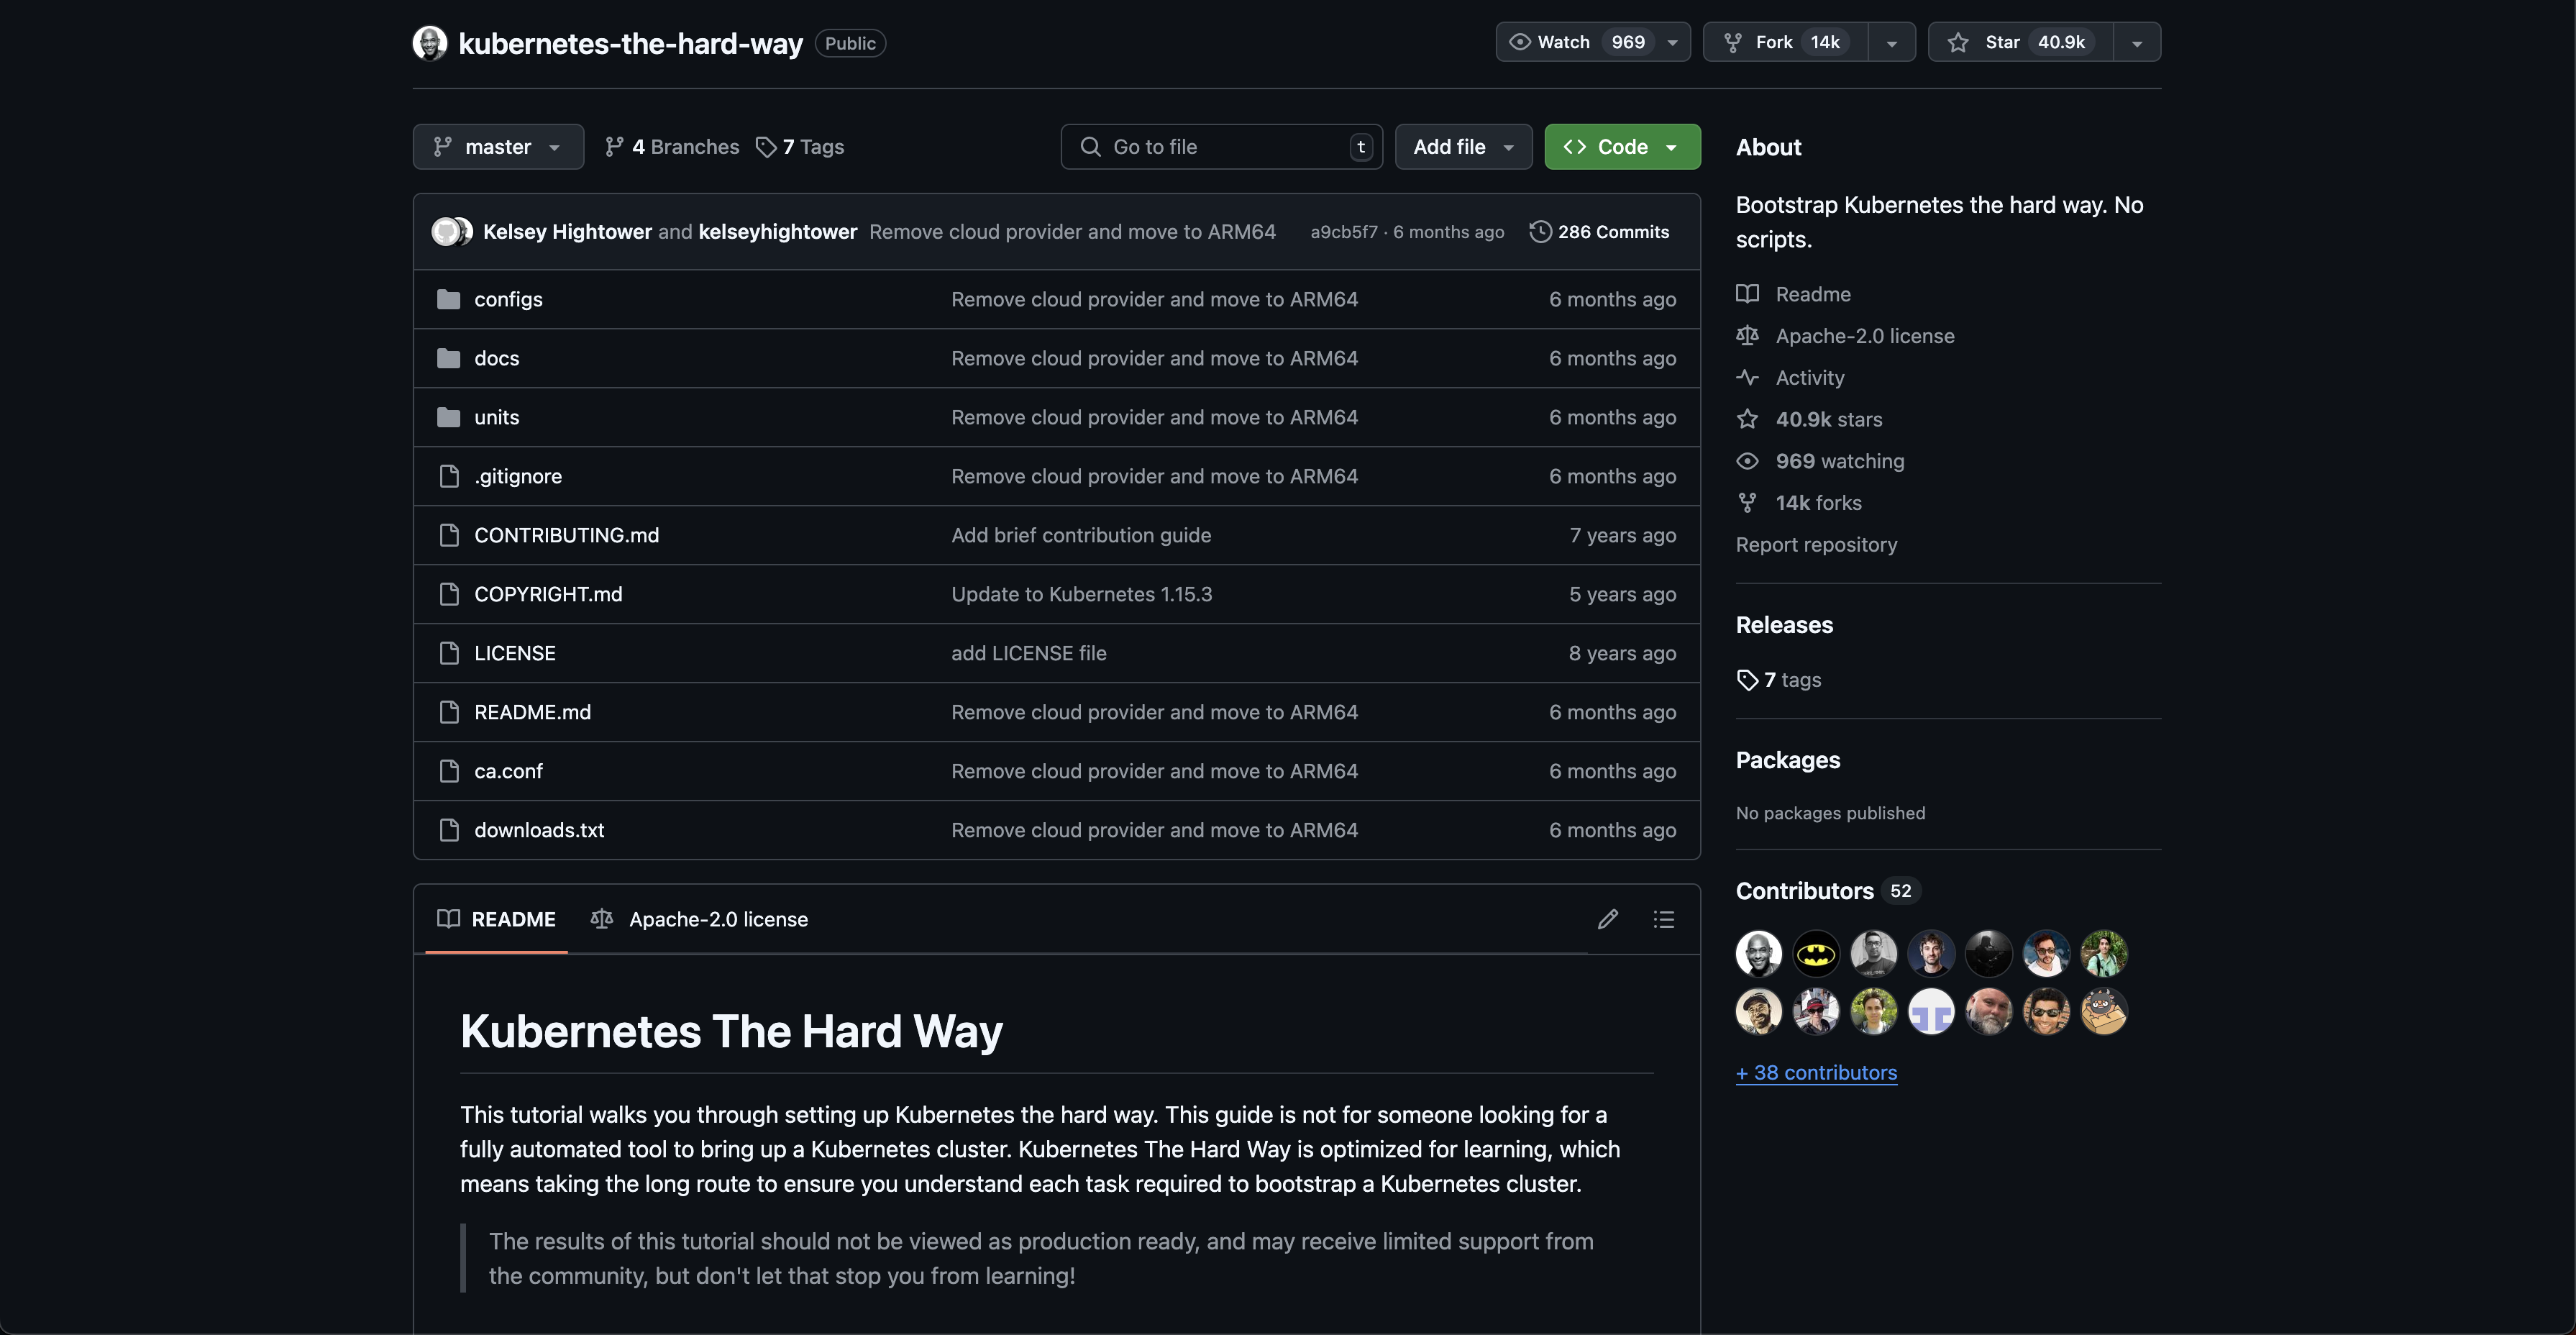View the 4 Branches link

pyautogui.click(x=672, y=147)
